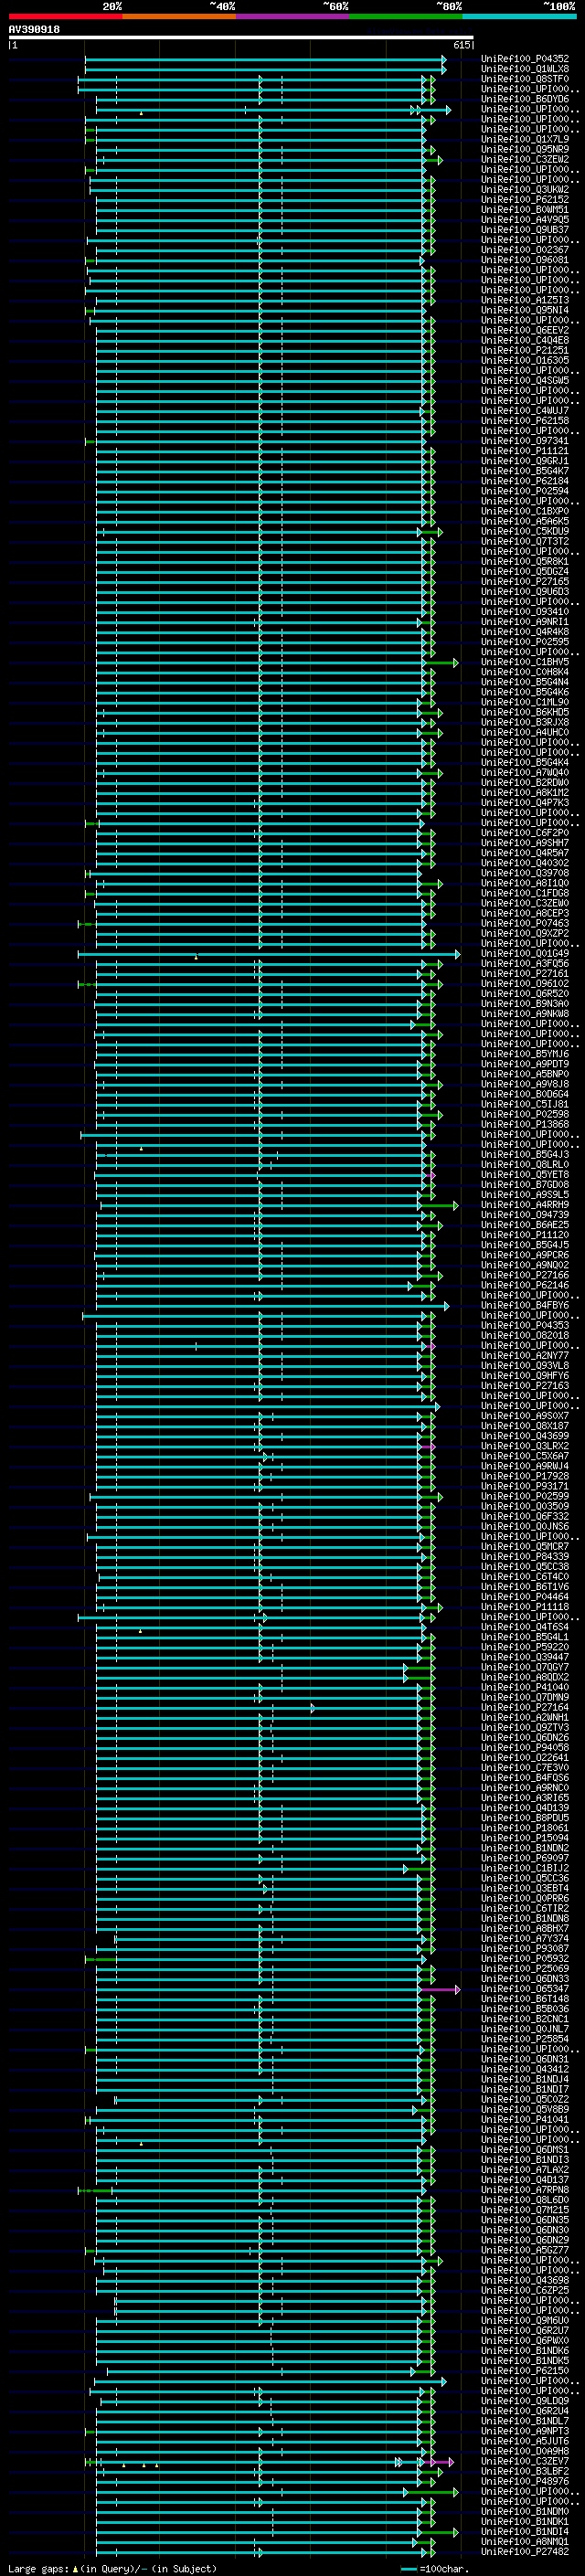Select the UniRef100_A9PDT9 label
This screenshot has width=585, height=2576.
pyautogui.click(x=525, y=1064)
